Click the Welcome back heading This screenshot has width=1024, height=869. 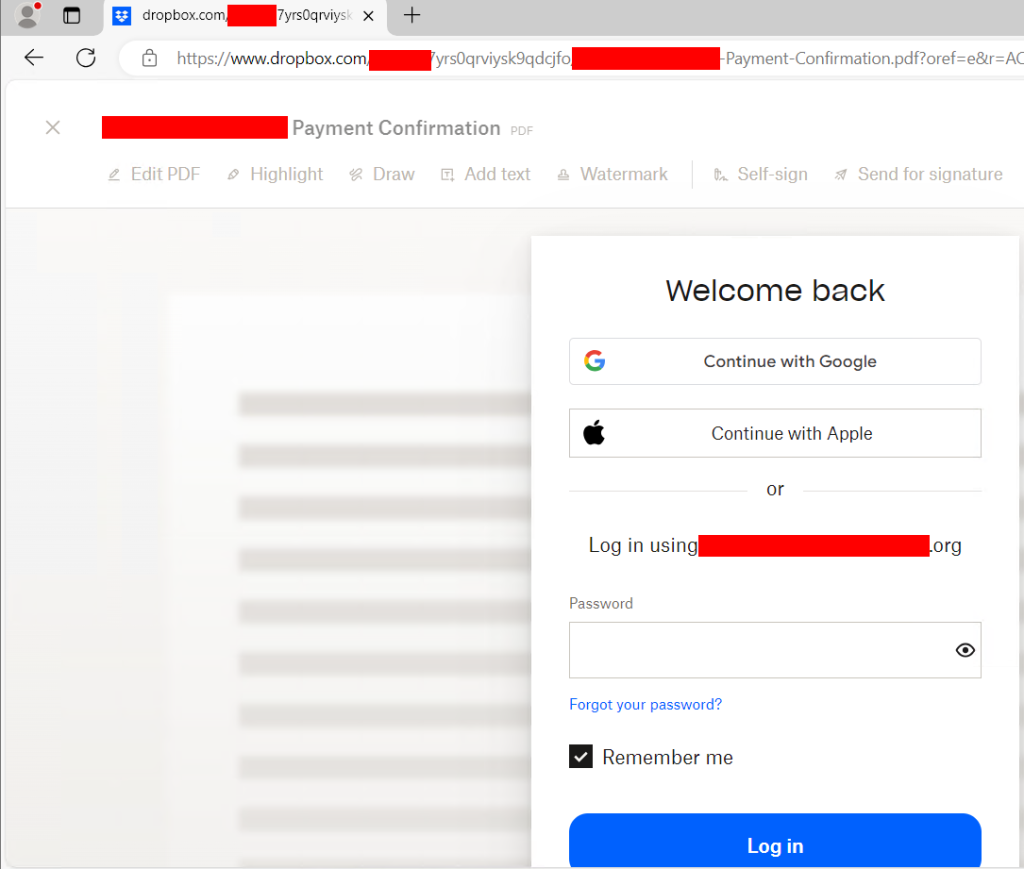(x=775, y=291)
